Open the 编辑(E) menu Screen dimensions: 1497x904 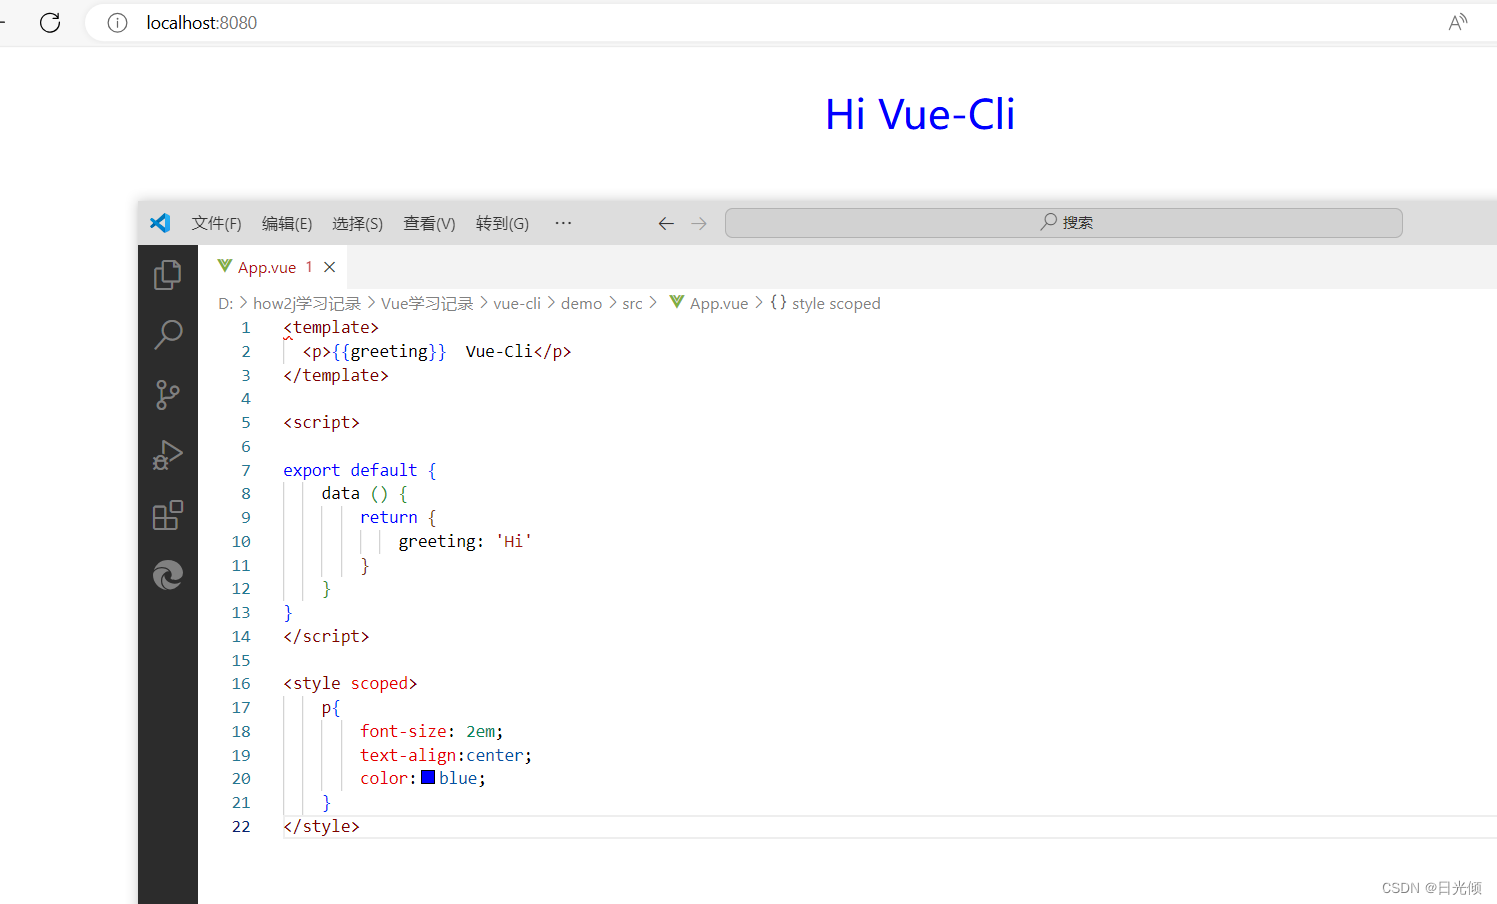(x=287, y=223)
